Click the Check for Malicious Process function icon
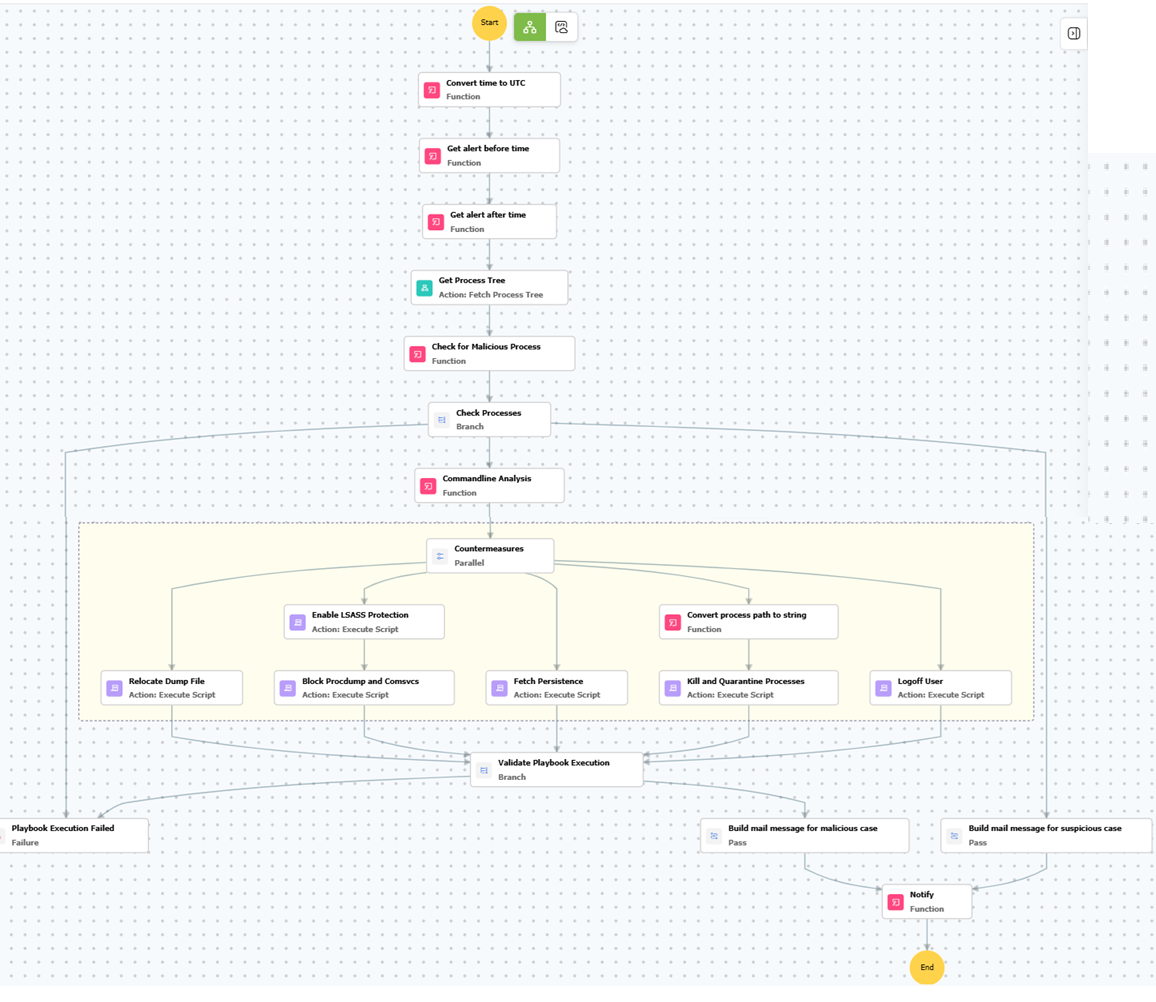Viewport: 1156px width, 1002px height. click(418, 355)
